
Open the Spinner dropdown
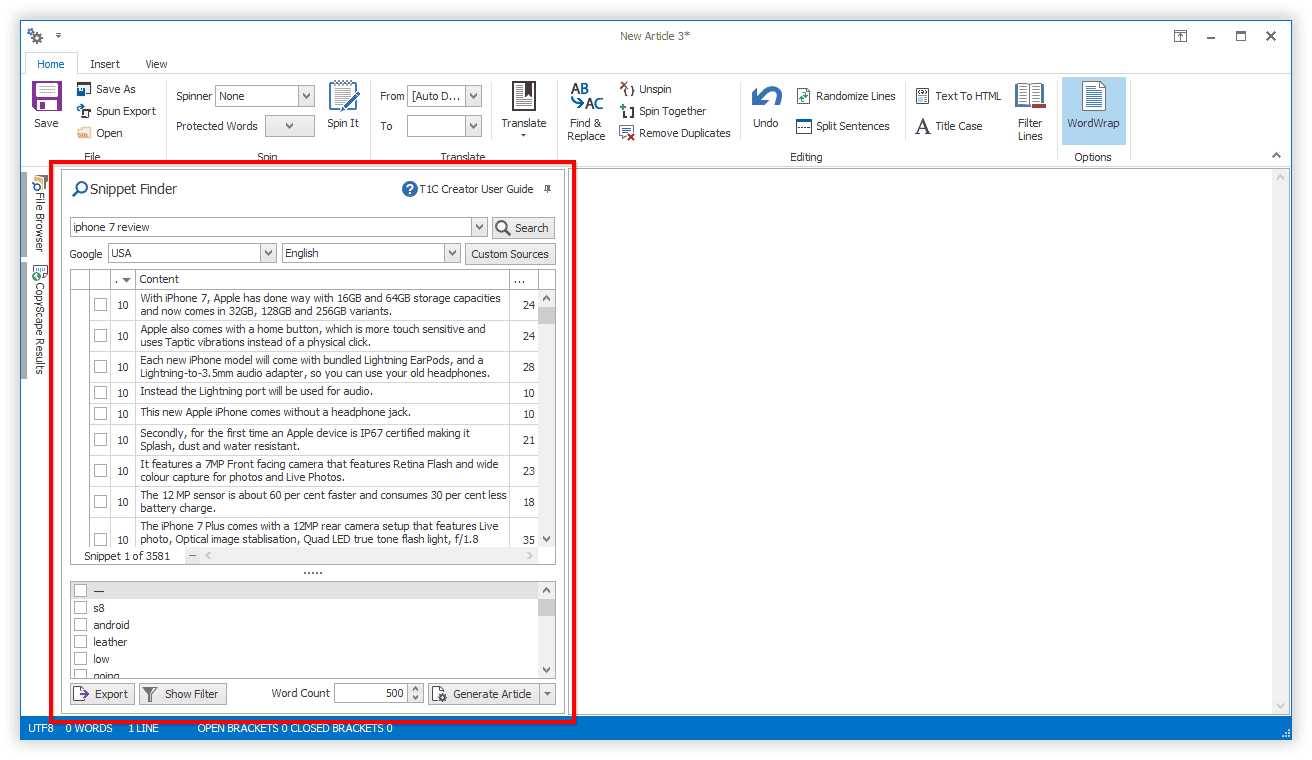tap(307, 96)
